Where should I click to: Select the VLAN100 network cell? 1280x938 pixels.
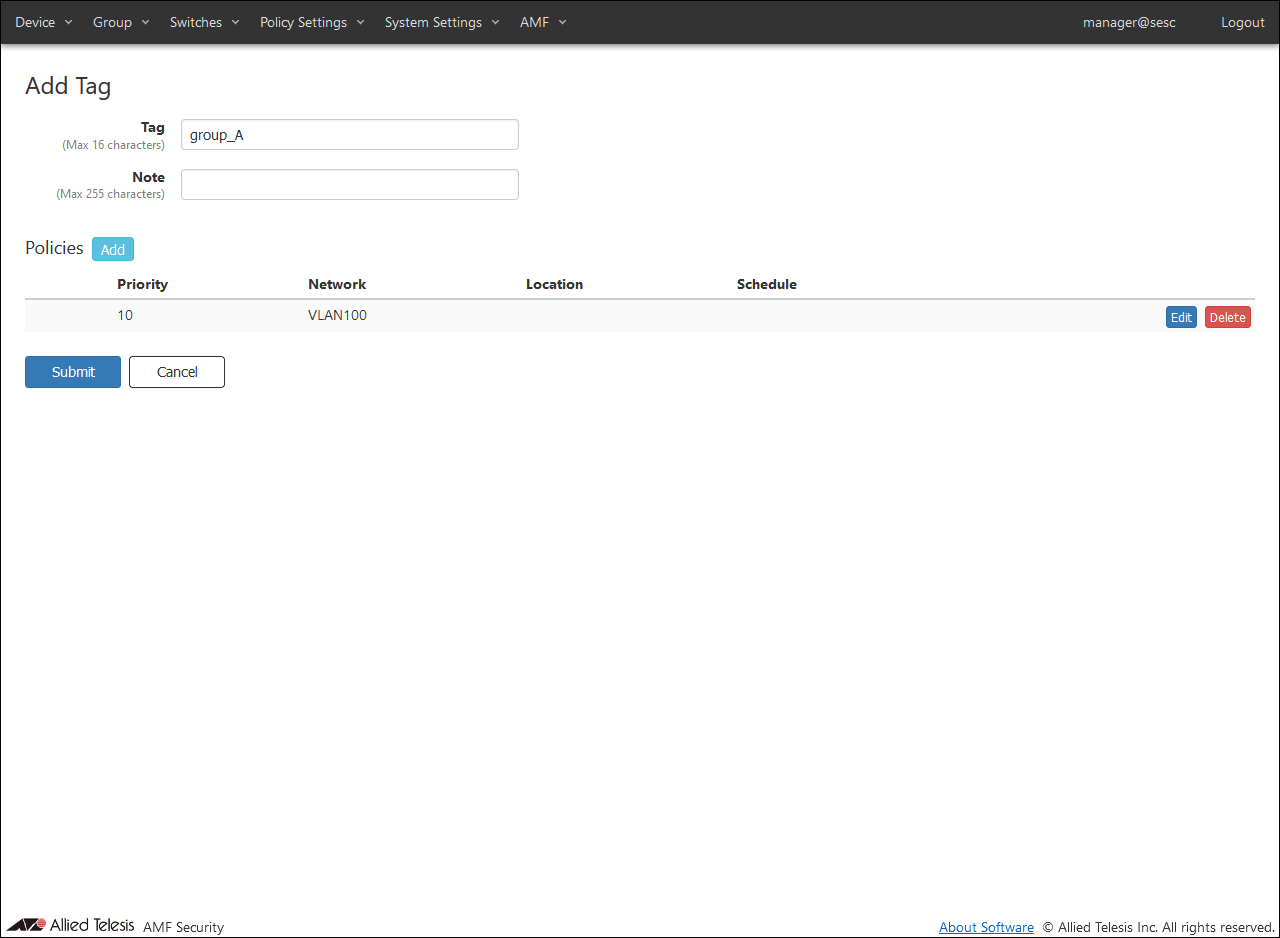(x=337, y=315)
